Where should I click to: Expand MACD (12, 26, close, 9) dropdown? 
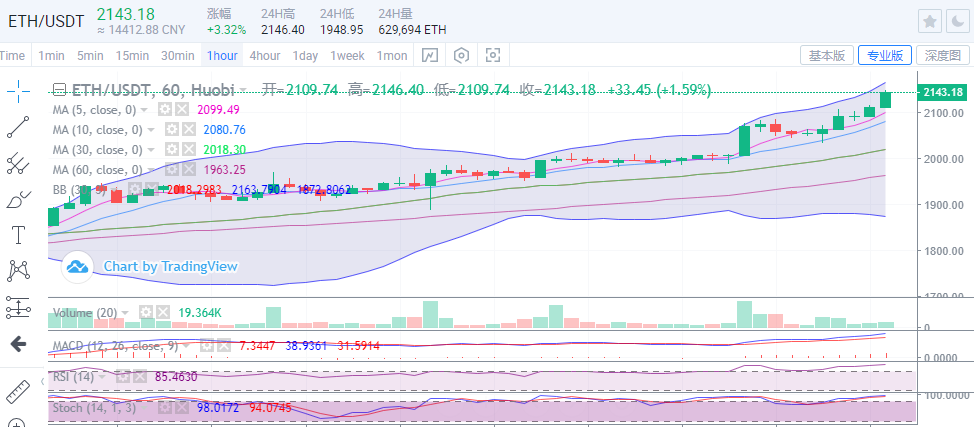[186, 345]
